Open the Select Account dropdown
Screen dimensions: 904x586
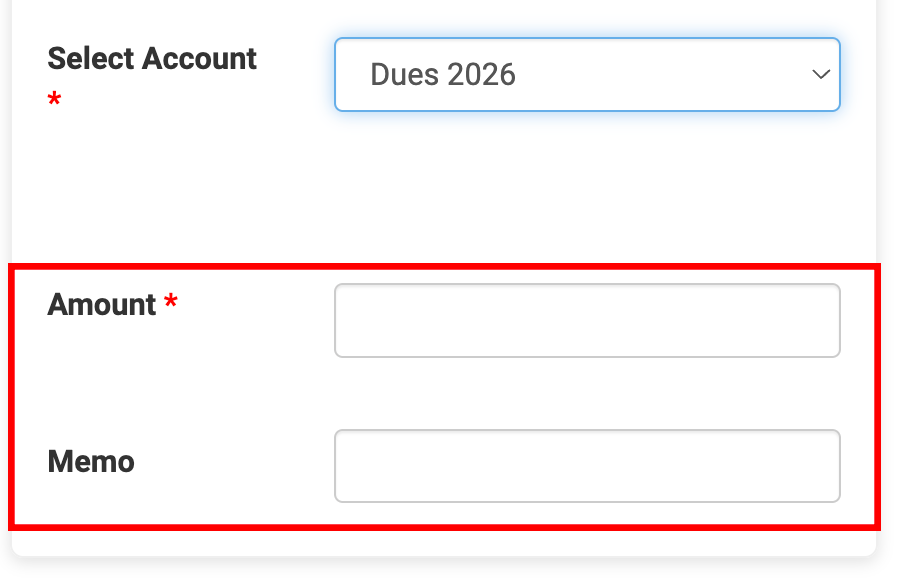[586, 75]
